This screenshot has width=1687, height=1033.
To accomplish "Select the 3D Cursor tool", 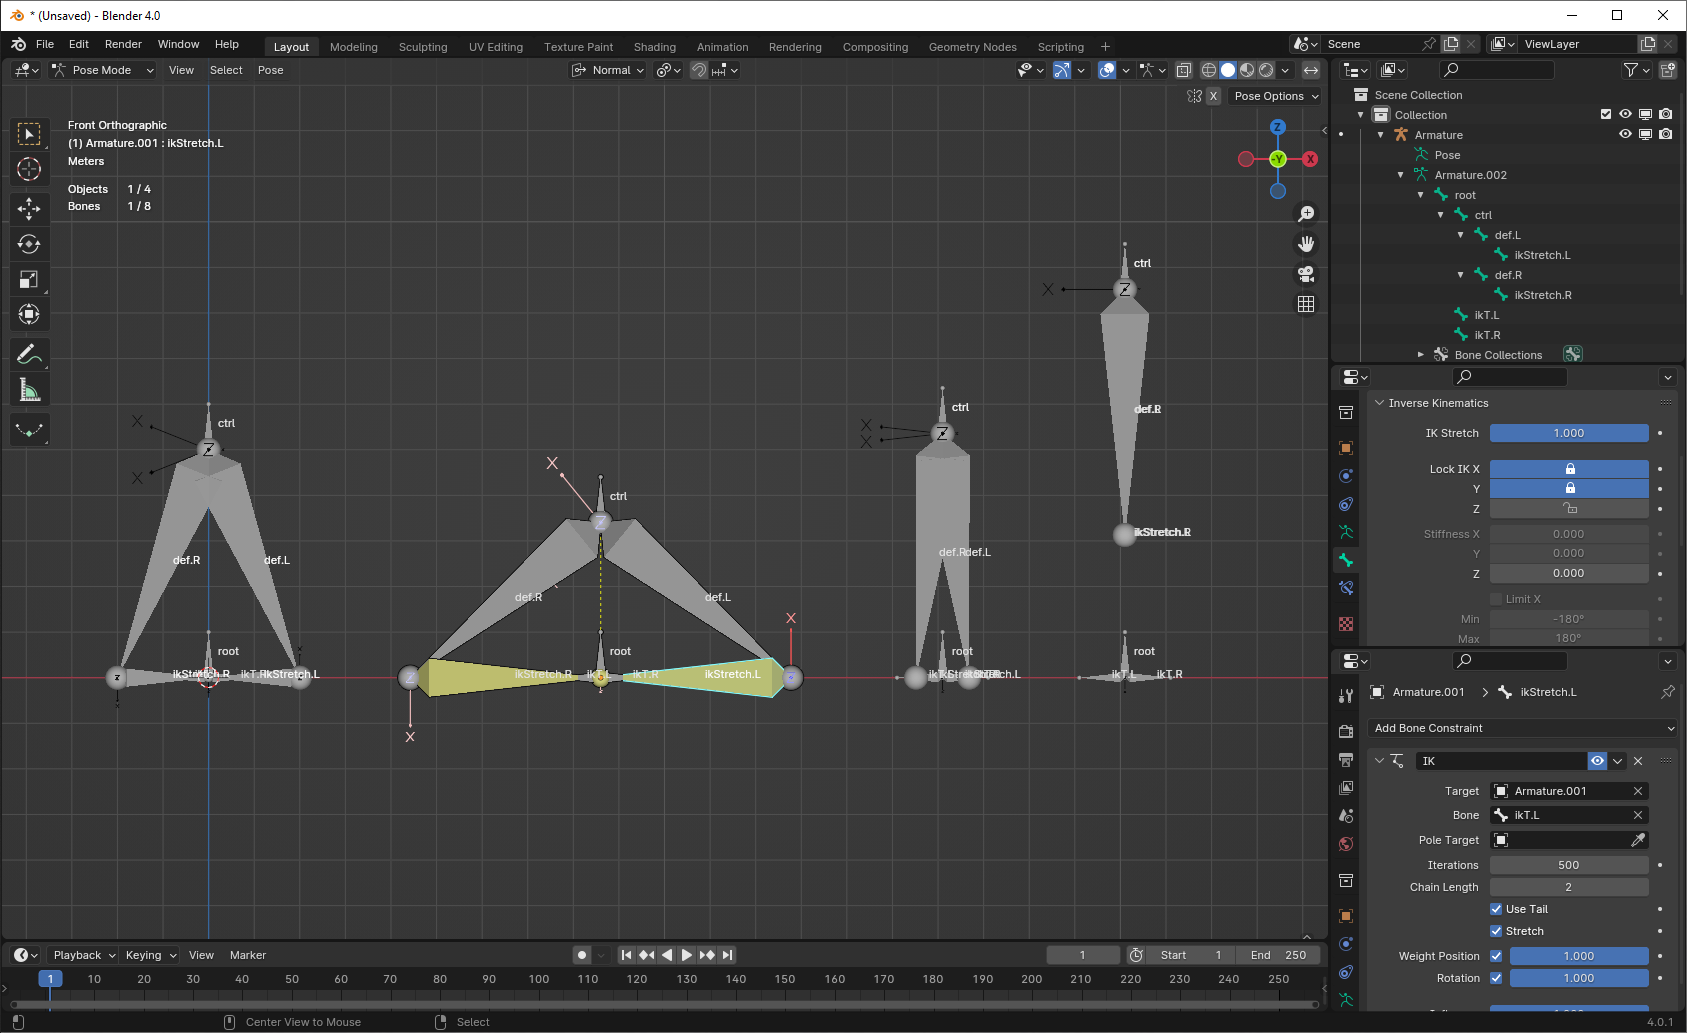I will click(29, 169).
